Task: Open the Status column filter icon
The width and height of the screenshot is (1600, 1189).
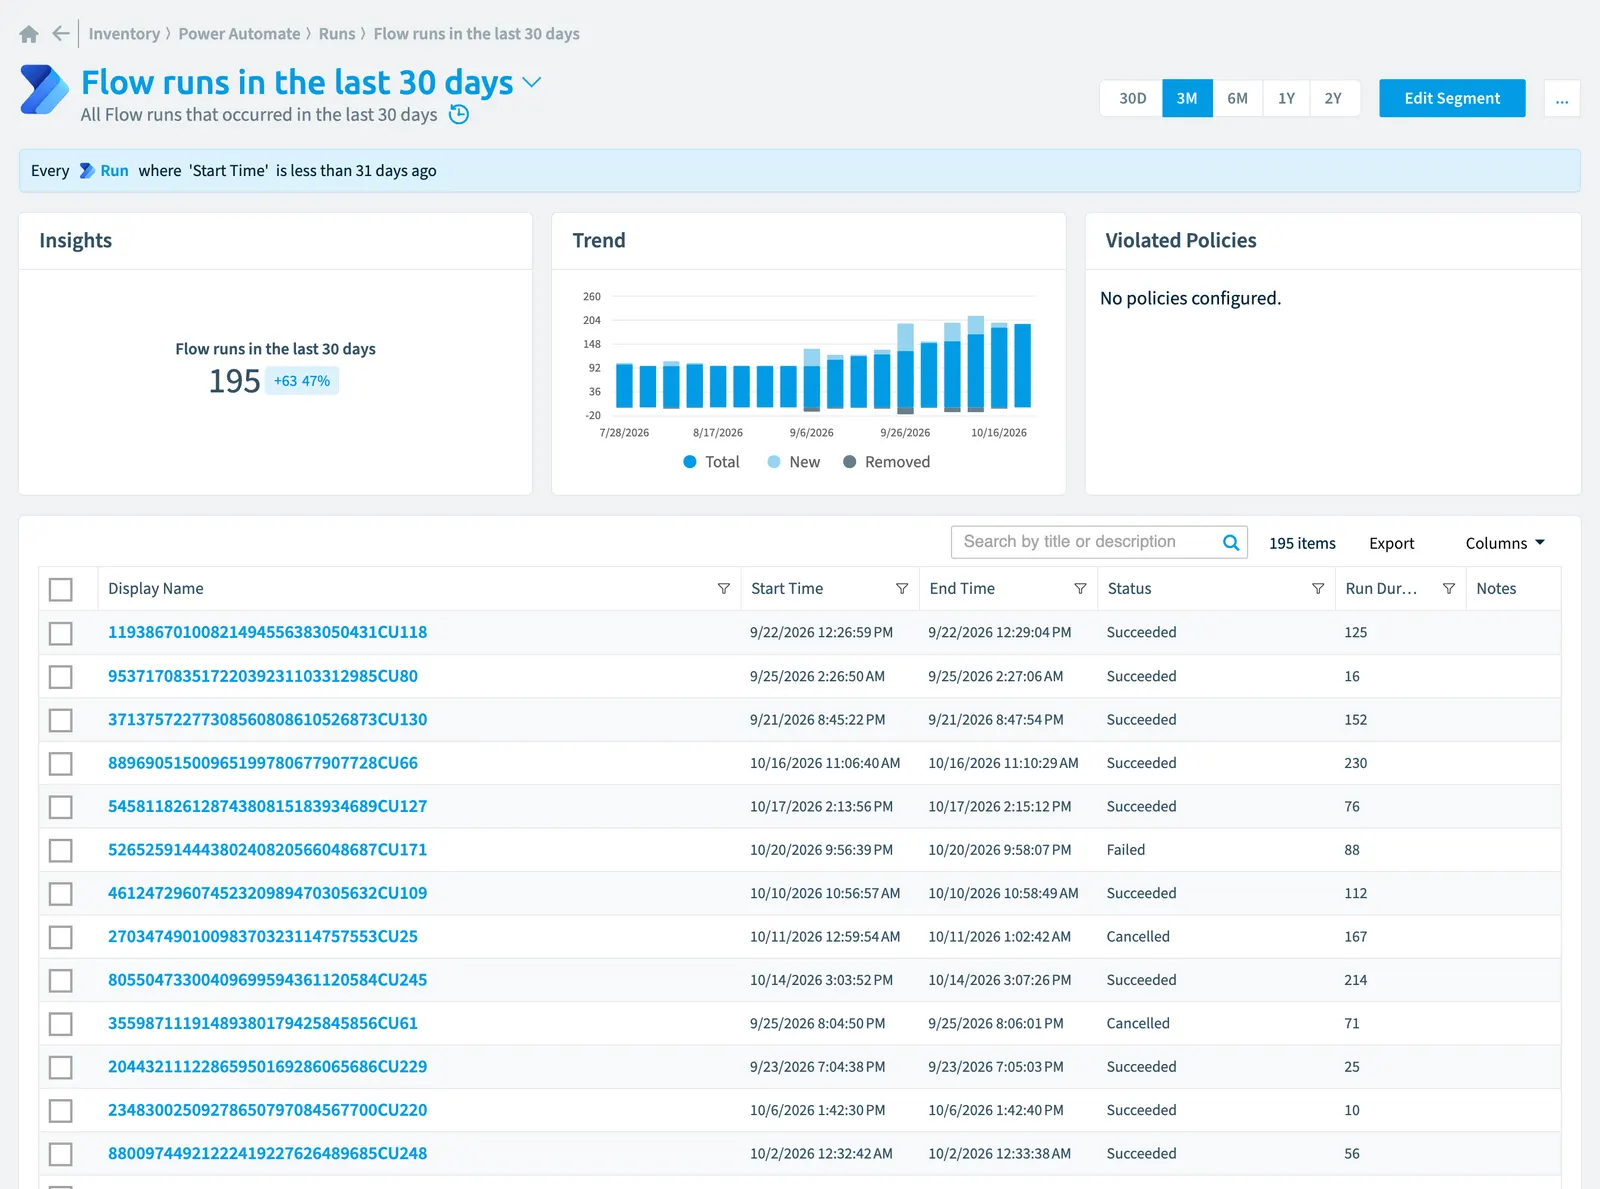Action: (1318, 589)
